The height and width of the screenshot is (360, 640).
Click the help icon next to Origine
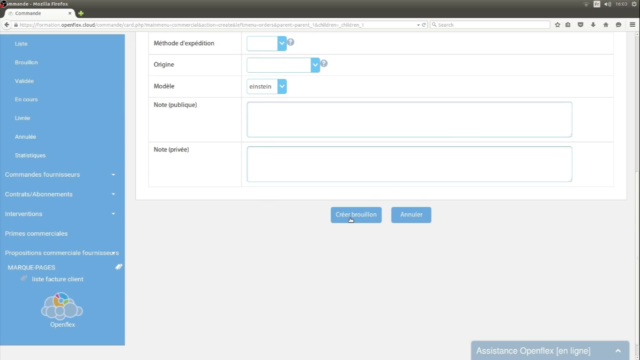(324, 64)
